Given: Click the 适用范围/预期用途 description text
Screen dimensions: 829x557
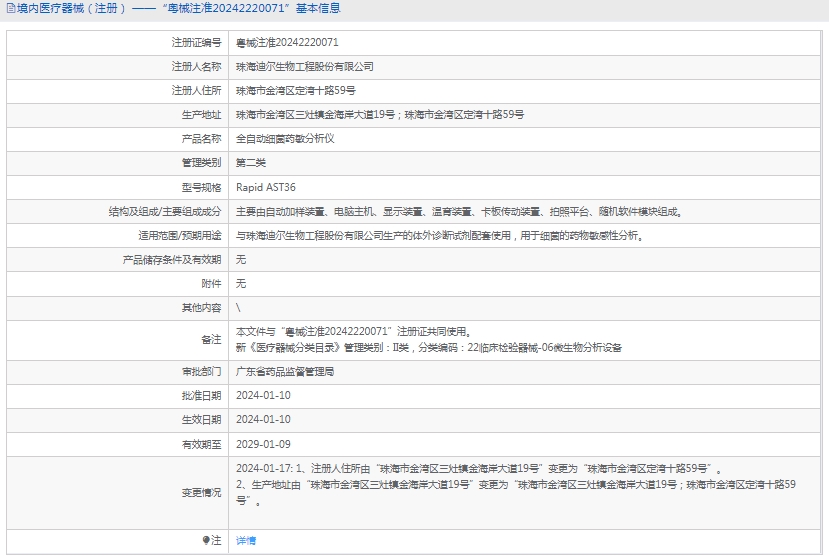Looking at the screenshot, I should (439, 236).
